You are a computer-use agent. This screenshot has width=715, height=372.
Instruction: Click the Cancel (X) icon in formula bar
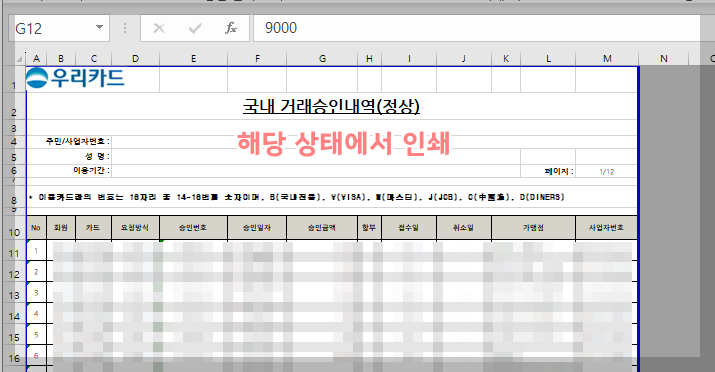(x=159, y=28)
